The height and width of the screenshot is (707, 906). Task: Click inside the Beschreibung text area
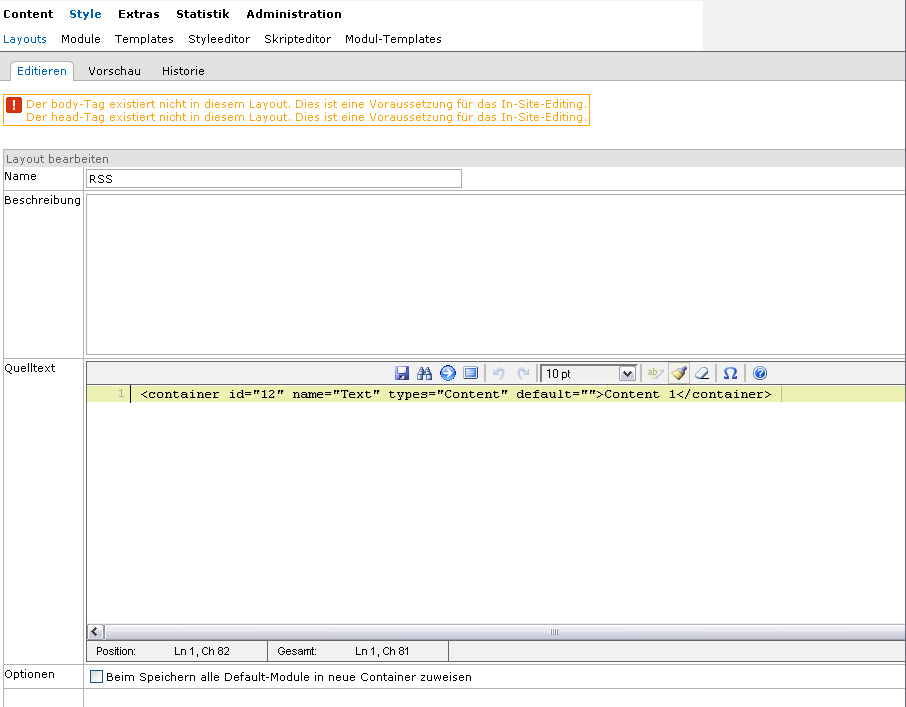point(494,273)
